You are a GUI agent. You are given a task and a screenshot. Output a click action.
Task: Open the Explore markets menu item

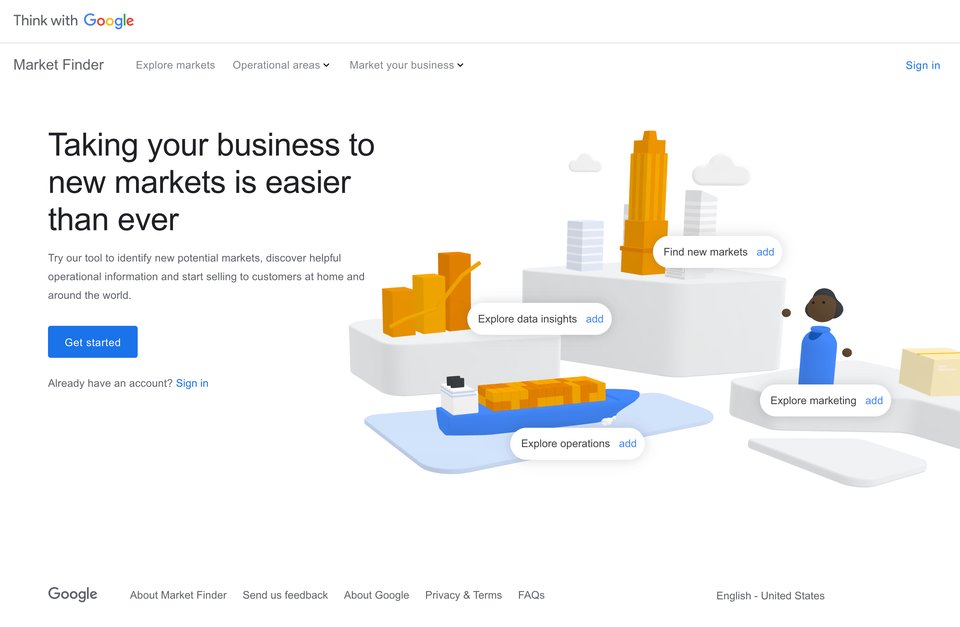(175, 65)
